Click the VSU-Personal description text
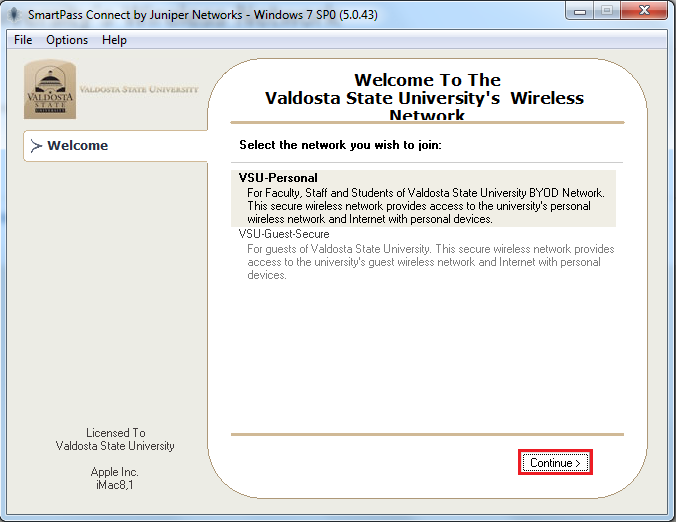 point(426,206)
